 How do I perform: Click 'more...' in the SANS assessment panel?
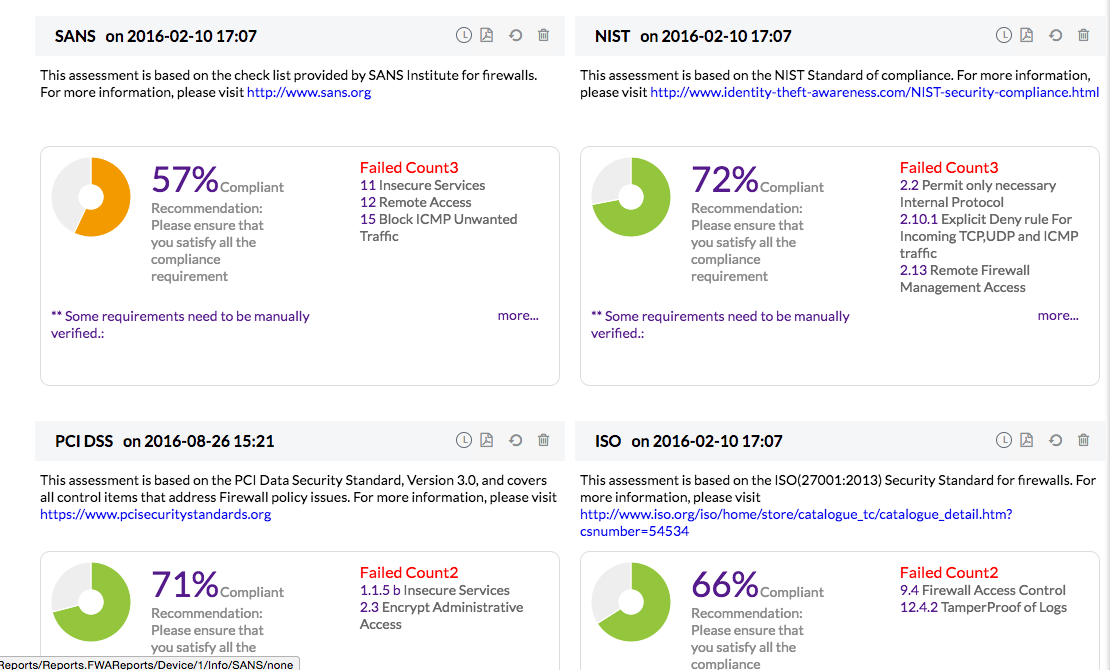click(x=518, y=315)
